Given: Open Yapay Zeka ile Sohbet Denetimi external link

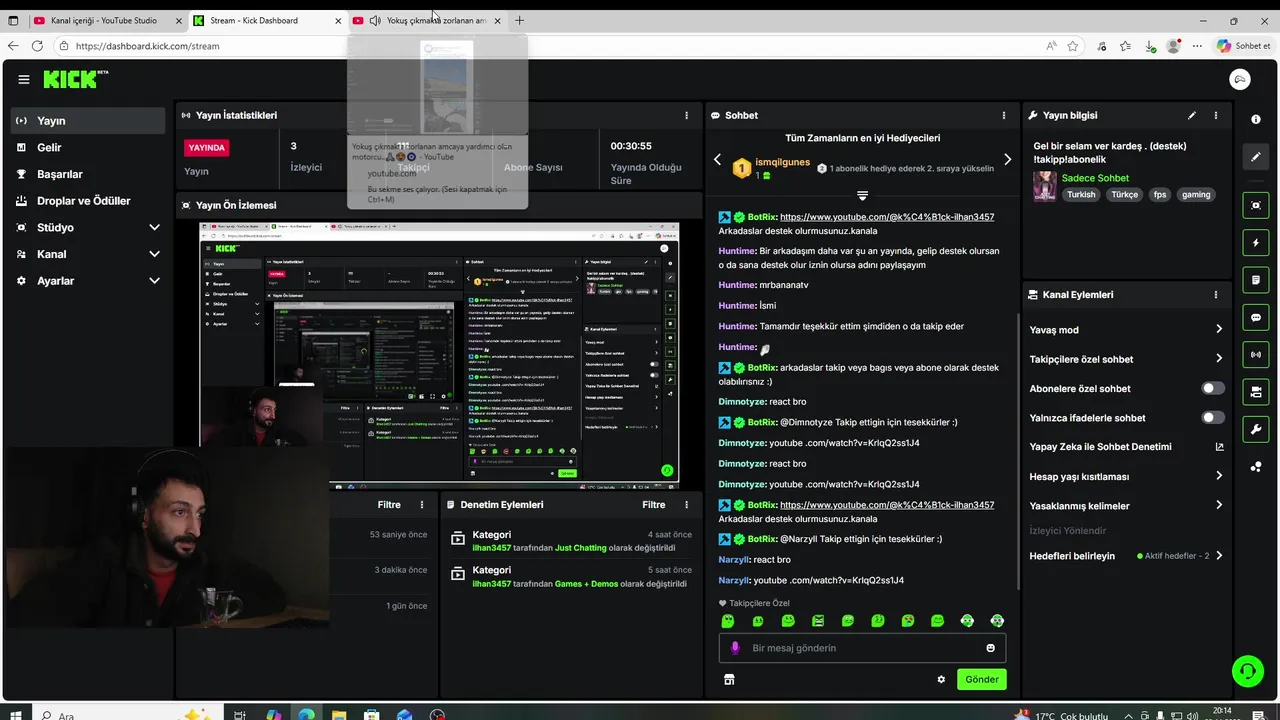Looking at the screenshot, I should (x=1219, y=447).
